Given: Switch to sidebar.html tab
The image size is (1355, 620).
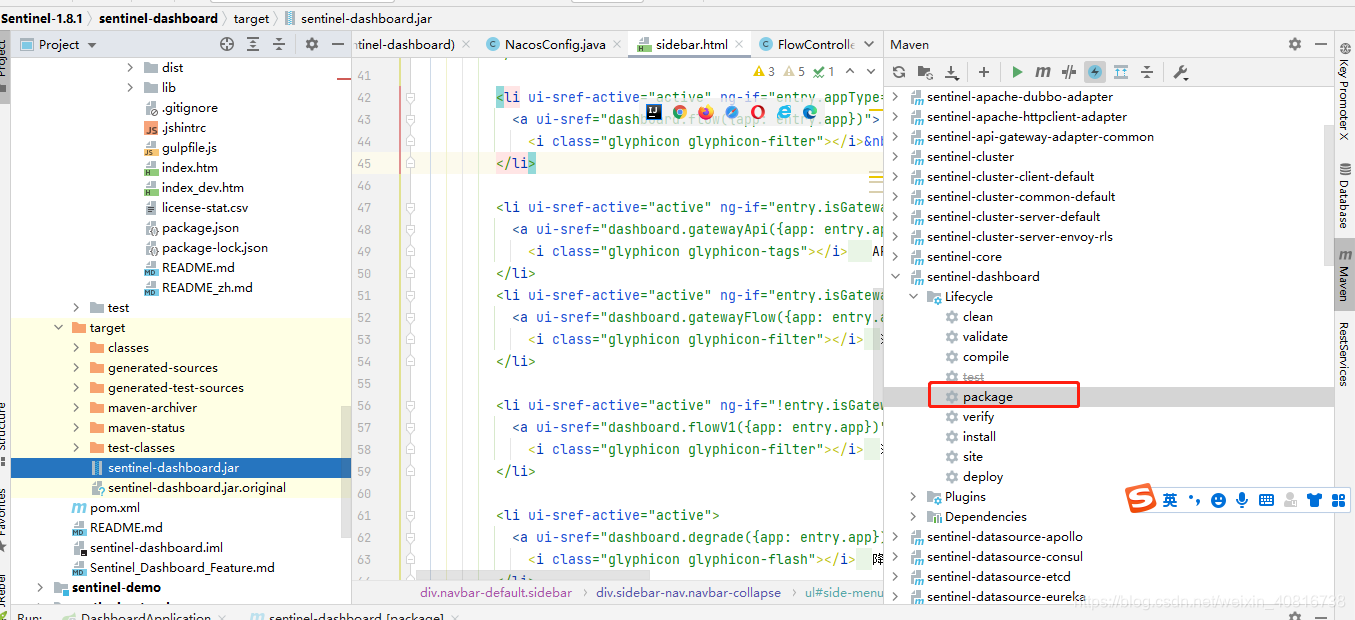Looking at the screenshot, I should [692, 44].
